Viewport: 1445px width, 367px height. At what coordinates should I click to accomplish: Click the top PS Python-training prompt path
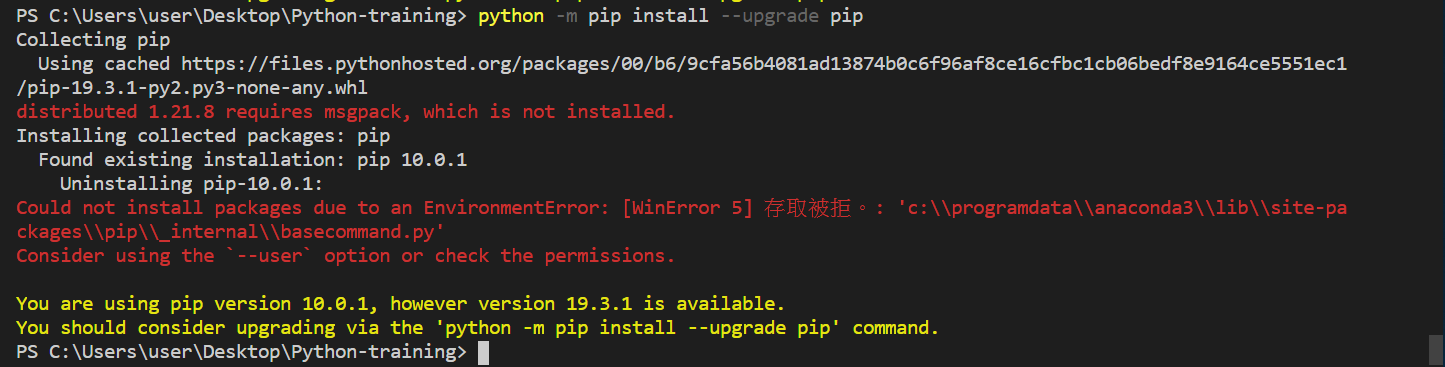click(241, 16)
